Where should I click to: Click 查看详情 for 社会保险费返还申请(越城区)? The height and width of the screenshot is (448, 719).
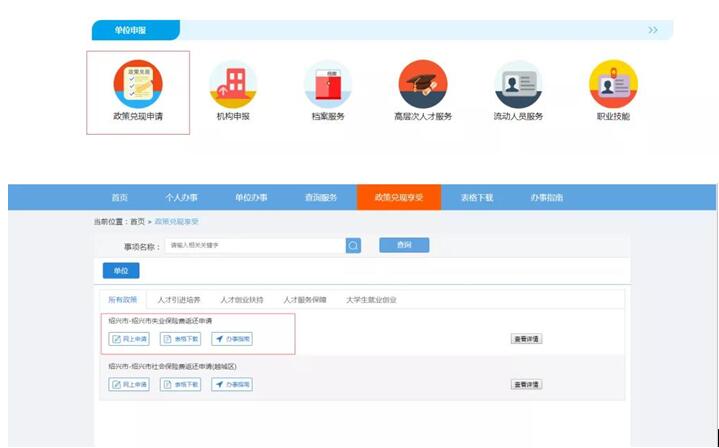pyautogui.click(x=526, y=384)
